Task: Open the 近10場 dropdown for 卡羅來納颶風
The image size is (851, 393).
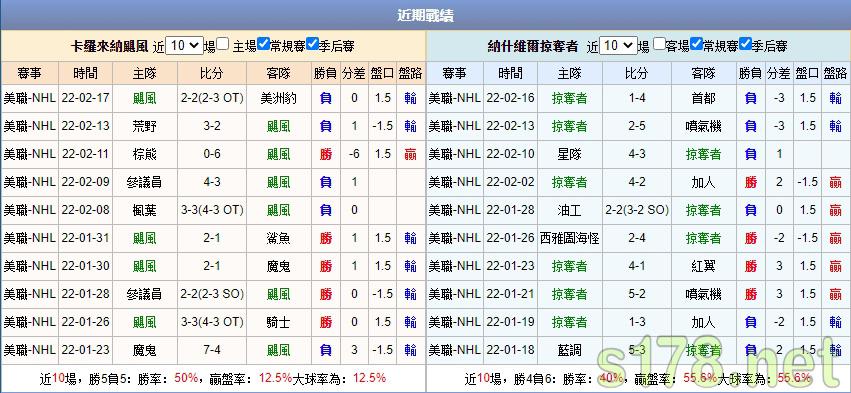Action: pos(184,46)
